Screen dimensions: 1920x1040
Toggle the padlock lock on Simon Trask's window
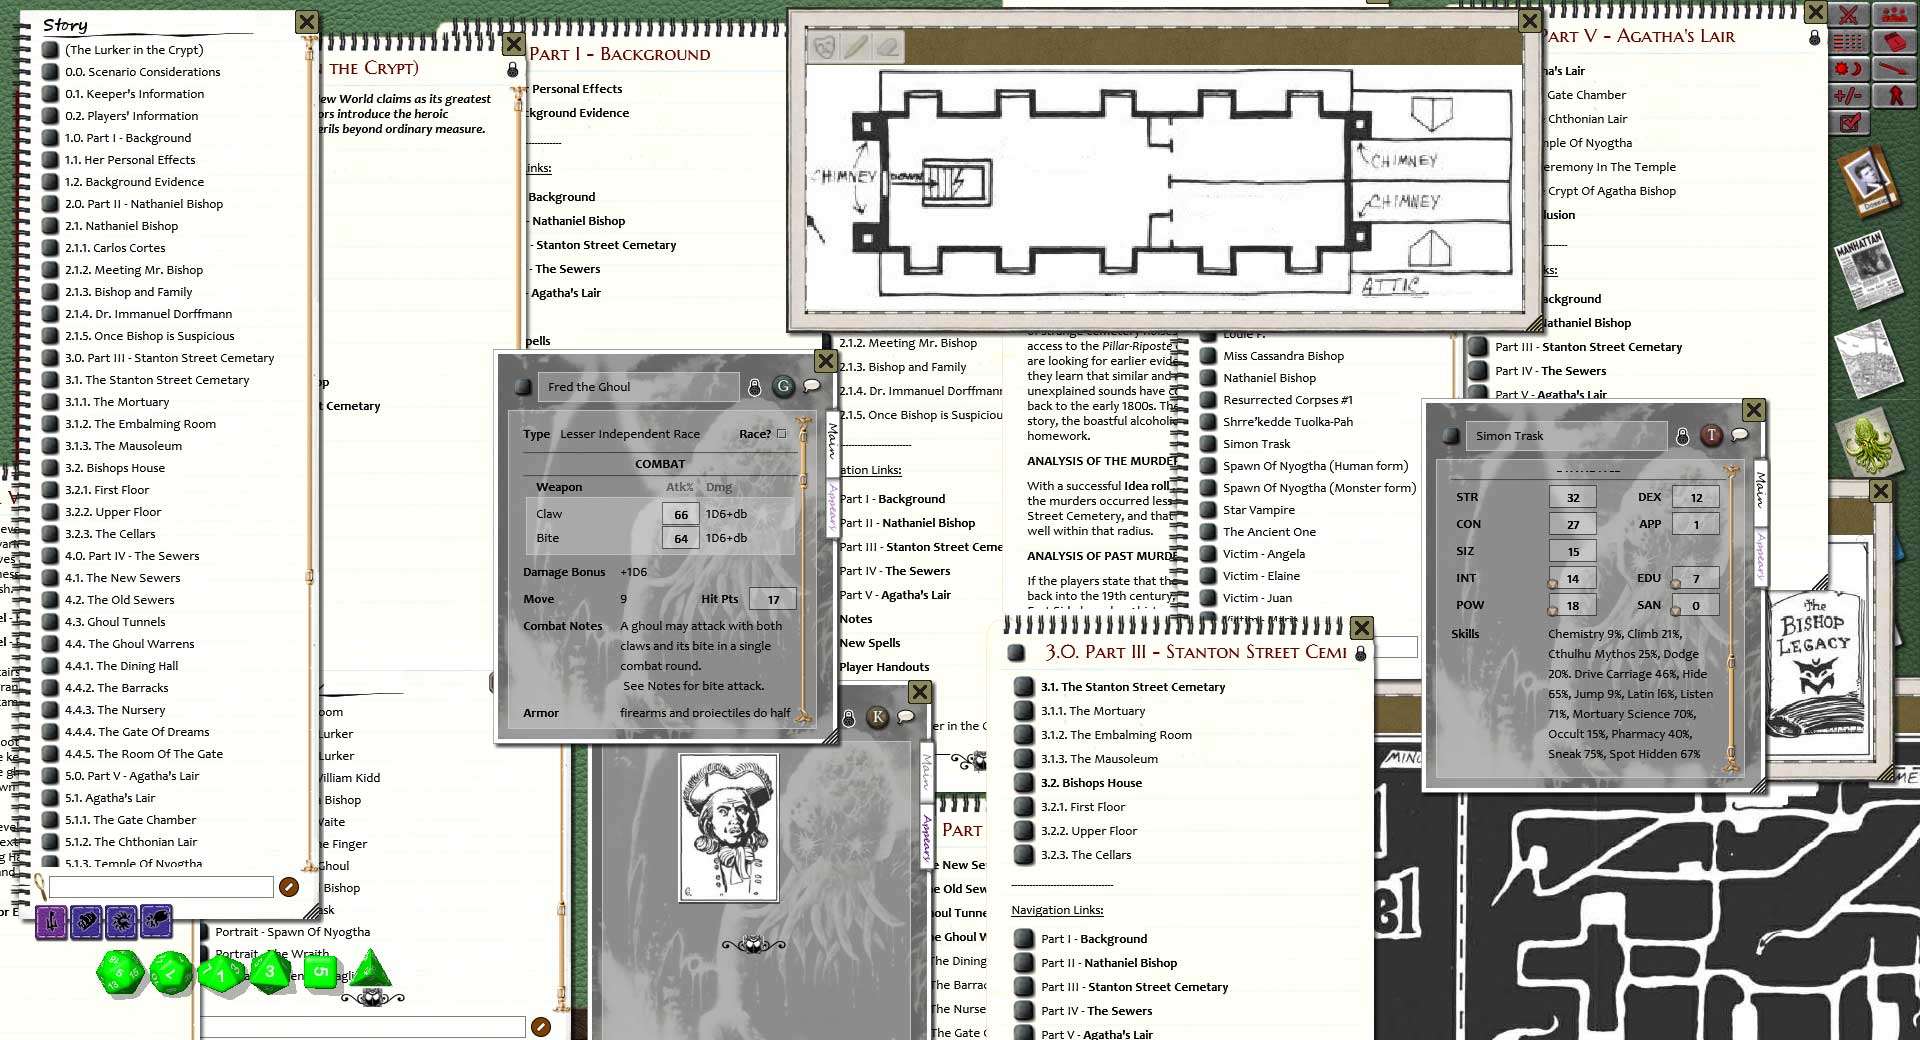1682,436
